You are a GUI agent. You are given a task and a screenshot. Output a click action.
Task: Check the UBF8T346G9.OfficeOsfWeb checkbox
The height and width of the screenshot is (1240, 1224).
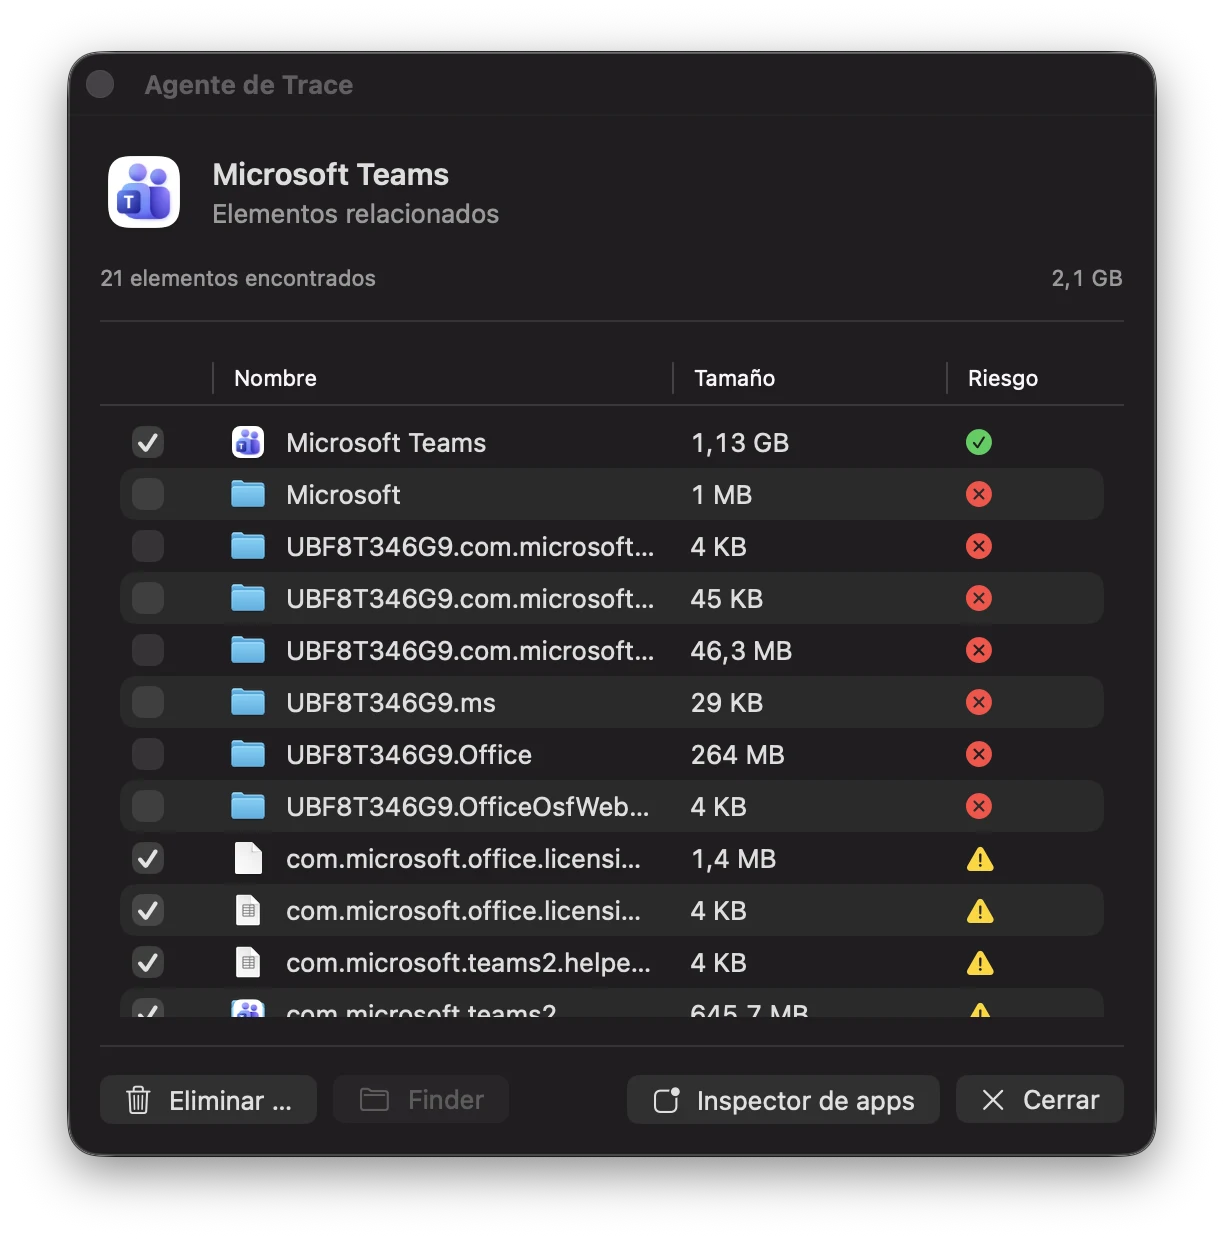click(148, 806)
